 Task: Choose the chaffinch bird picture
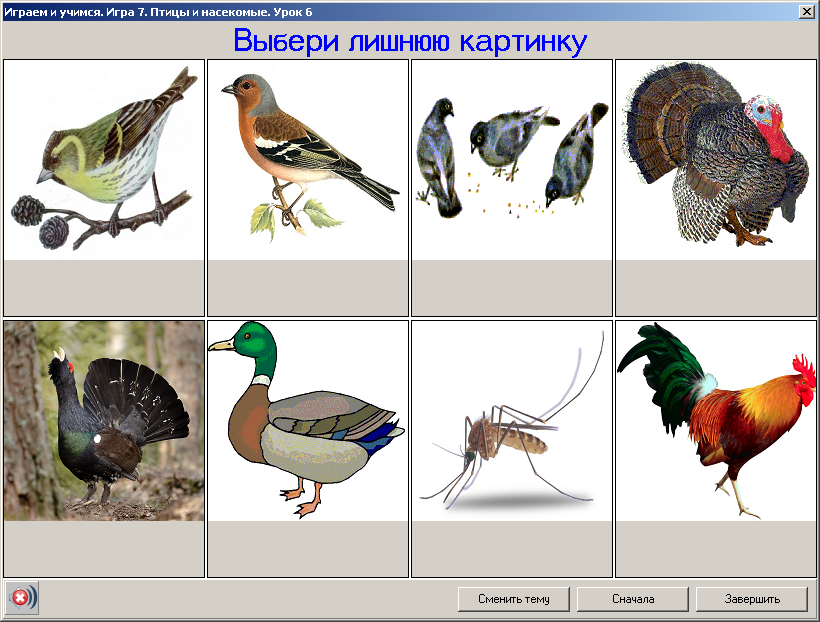pyautogui.click(x=308, y=160)
